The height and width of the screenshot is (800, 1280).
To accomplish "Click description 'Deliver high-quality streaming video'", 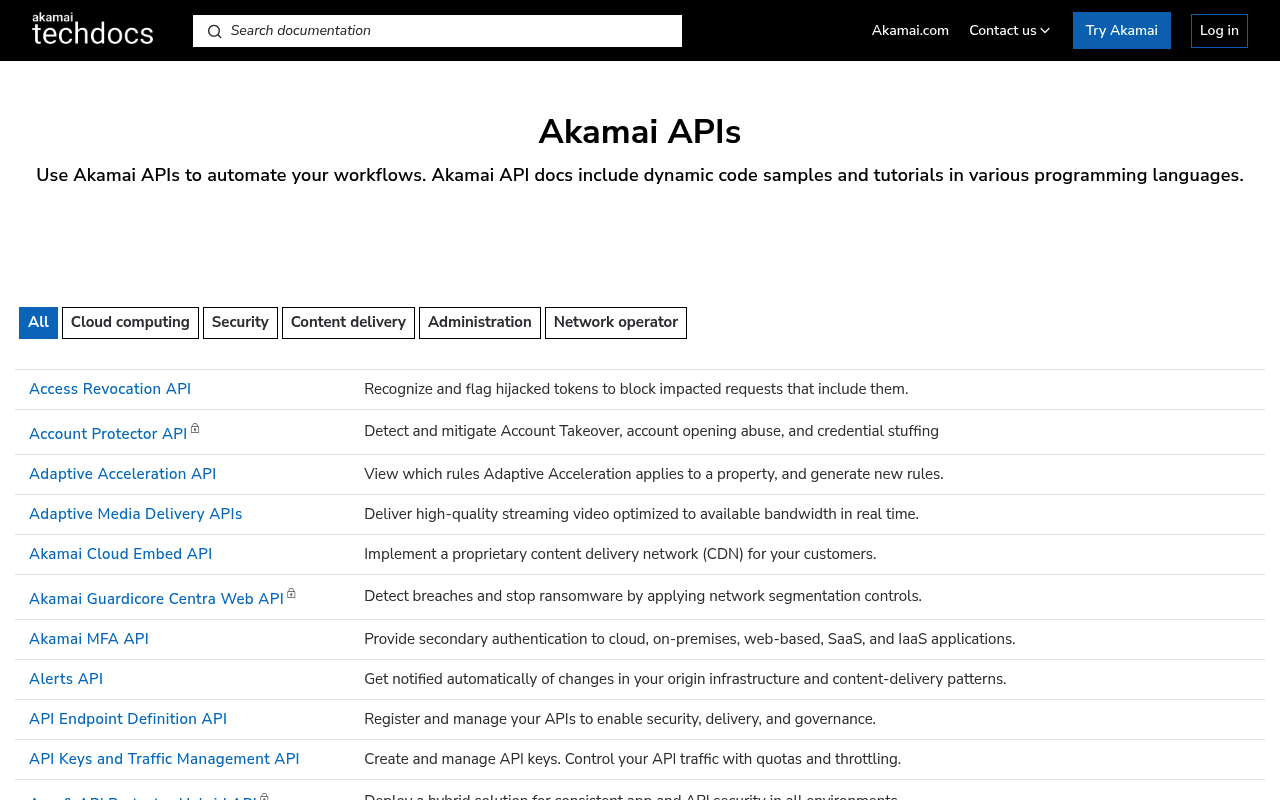I will pos(641,514).
